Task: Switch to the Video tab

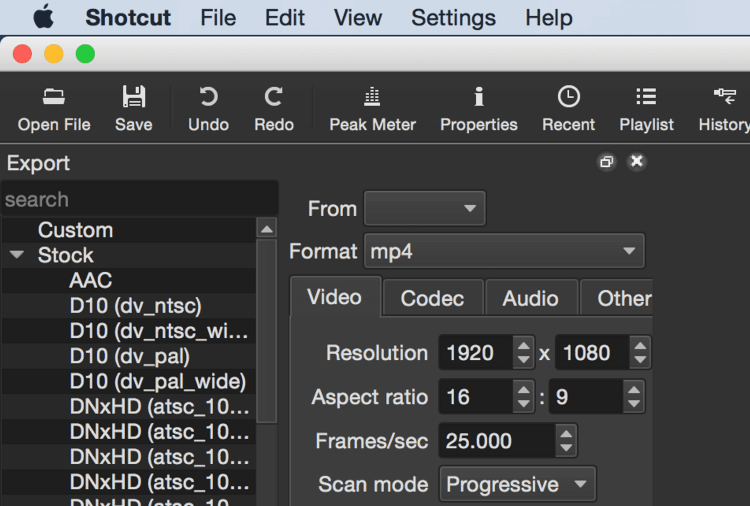Action: point(335,297)
